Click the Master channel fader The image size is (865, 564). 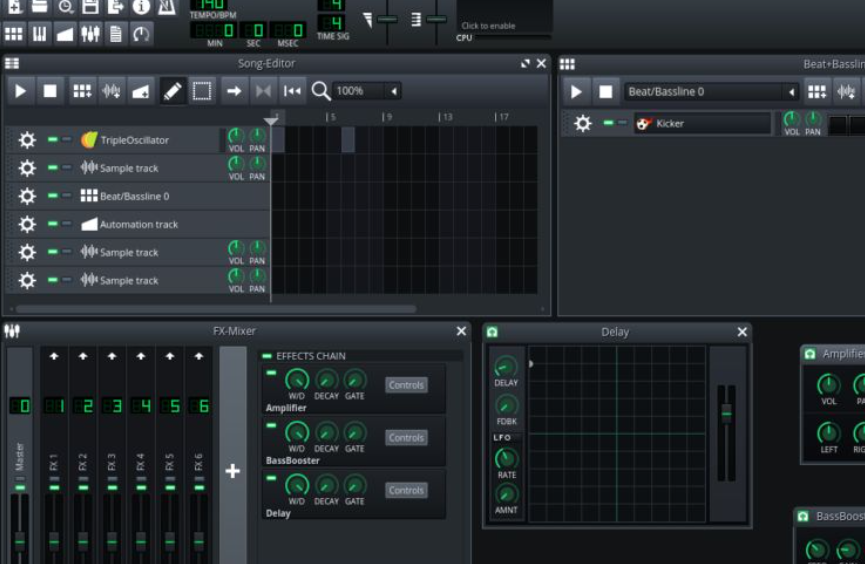pos(20,540)
